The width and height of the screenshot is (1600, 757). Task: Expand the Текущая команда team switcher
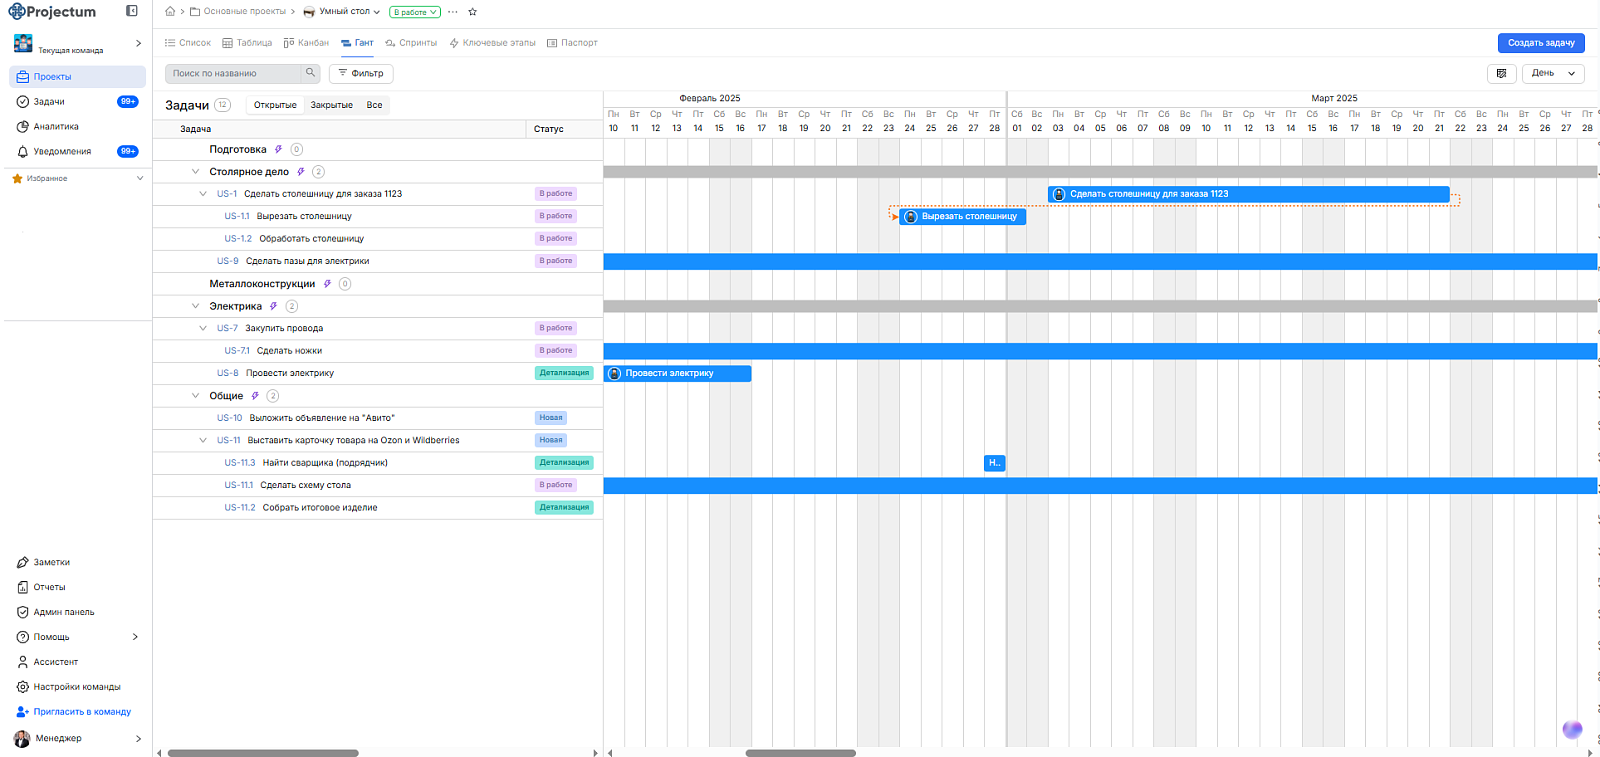tap(138, 43)
